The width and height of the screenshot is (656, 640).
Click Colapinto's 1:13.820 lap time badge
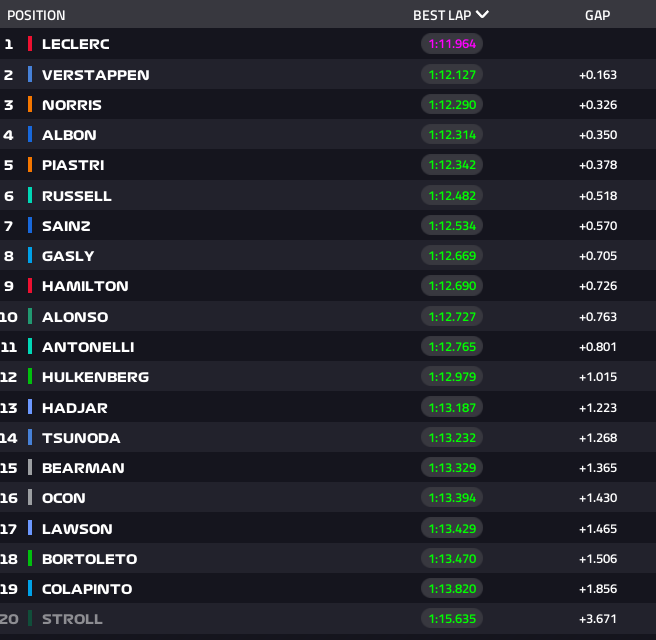[x=452, y=589]
